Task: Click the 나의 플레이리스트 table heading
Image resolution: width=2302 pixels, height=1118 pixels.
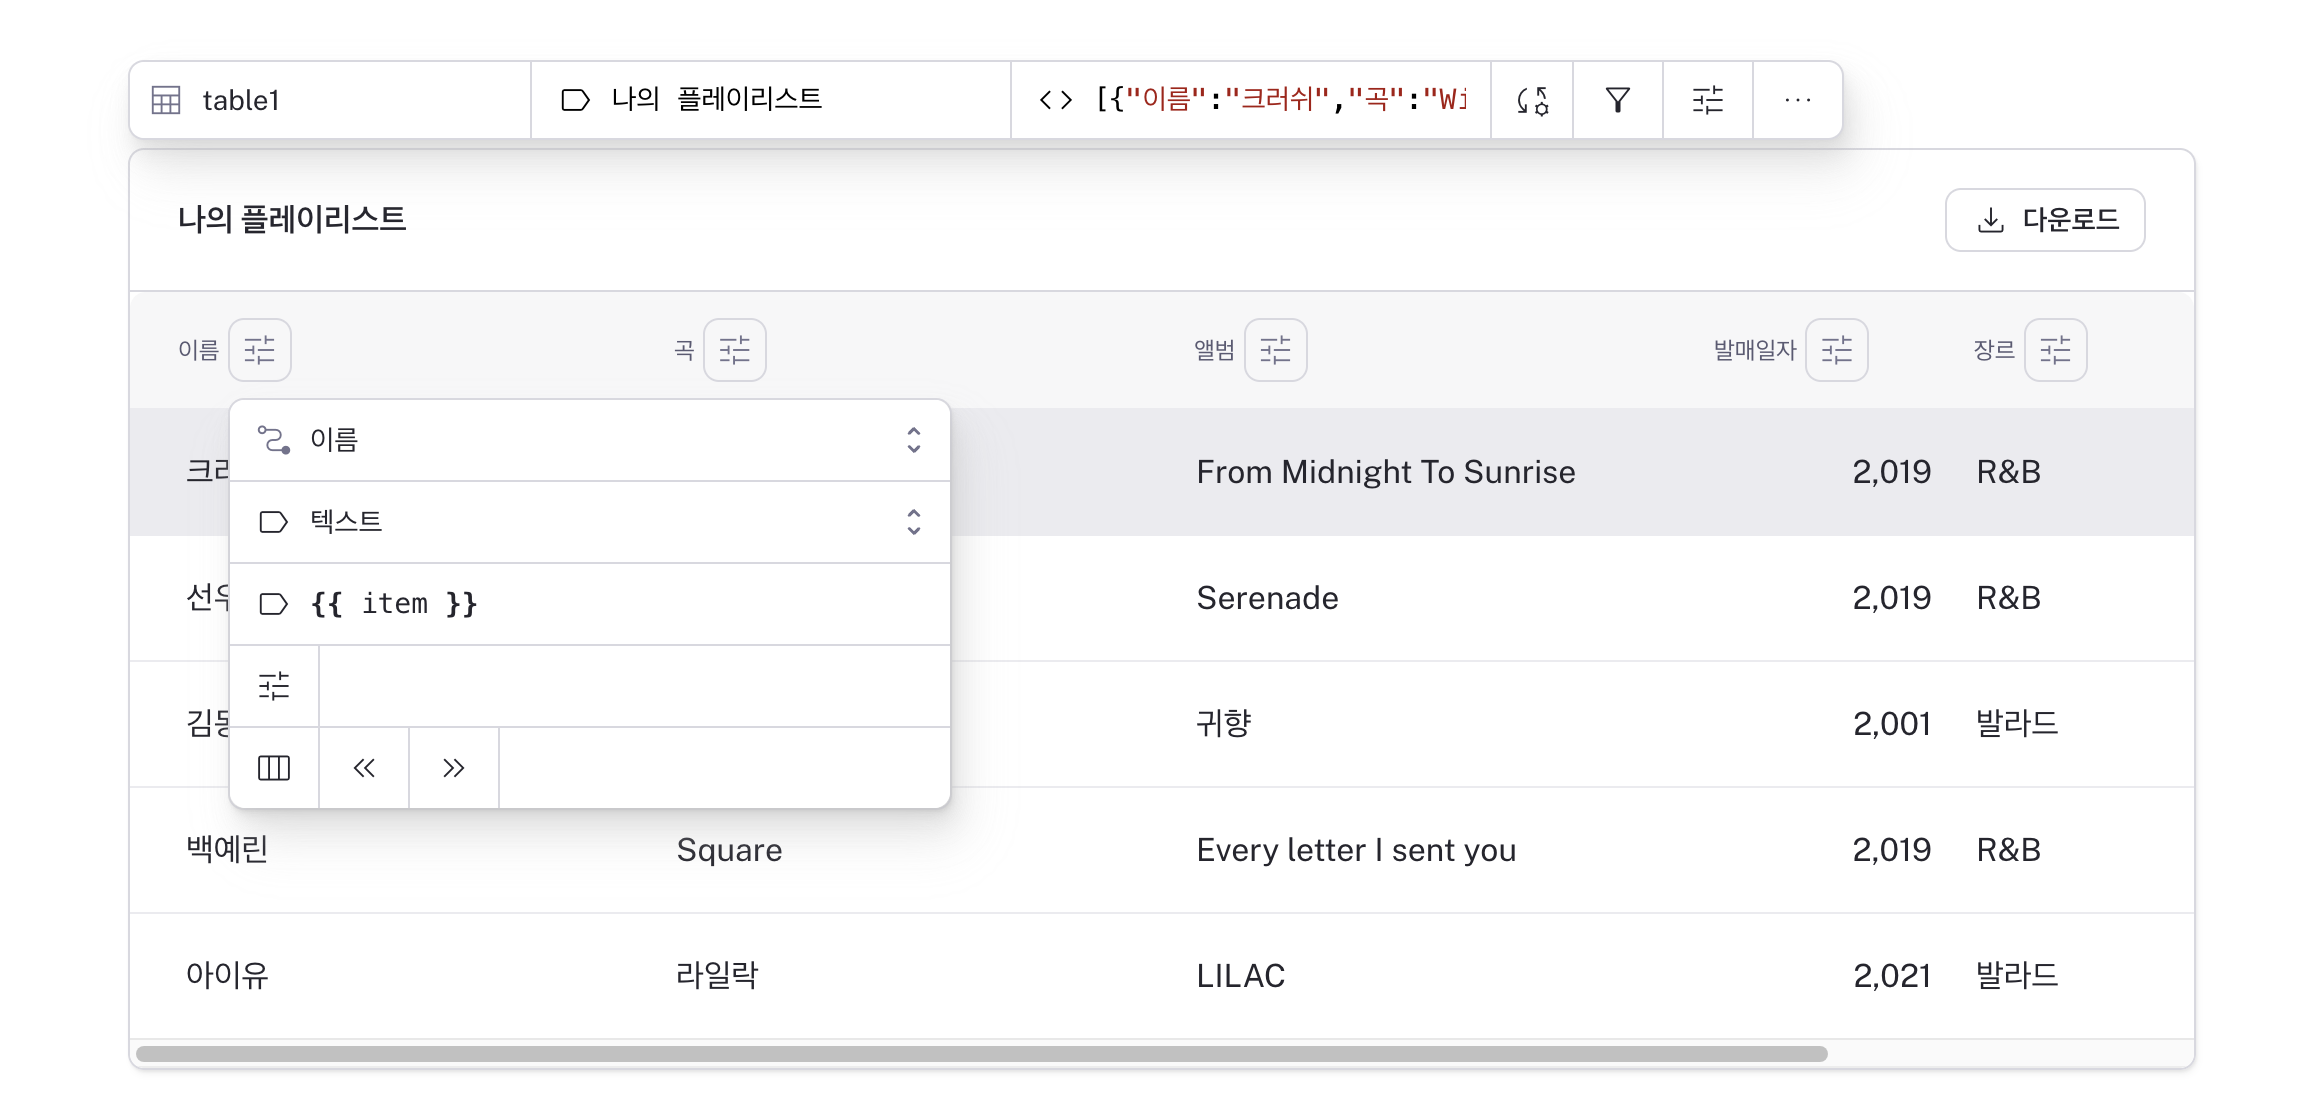Action: 292,220
